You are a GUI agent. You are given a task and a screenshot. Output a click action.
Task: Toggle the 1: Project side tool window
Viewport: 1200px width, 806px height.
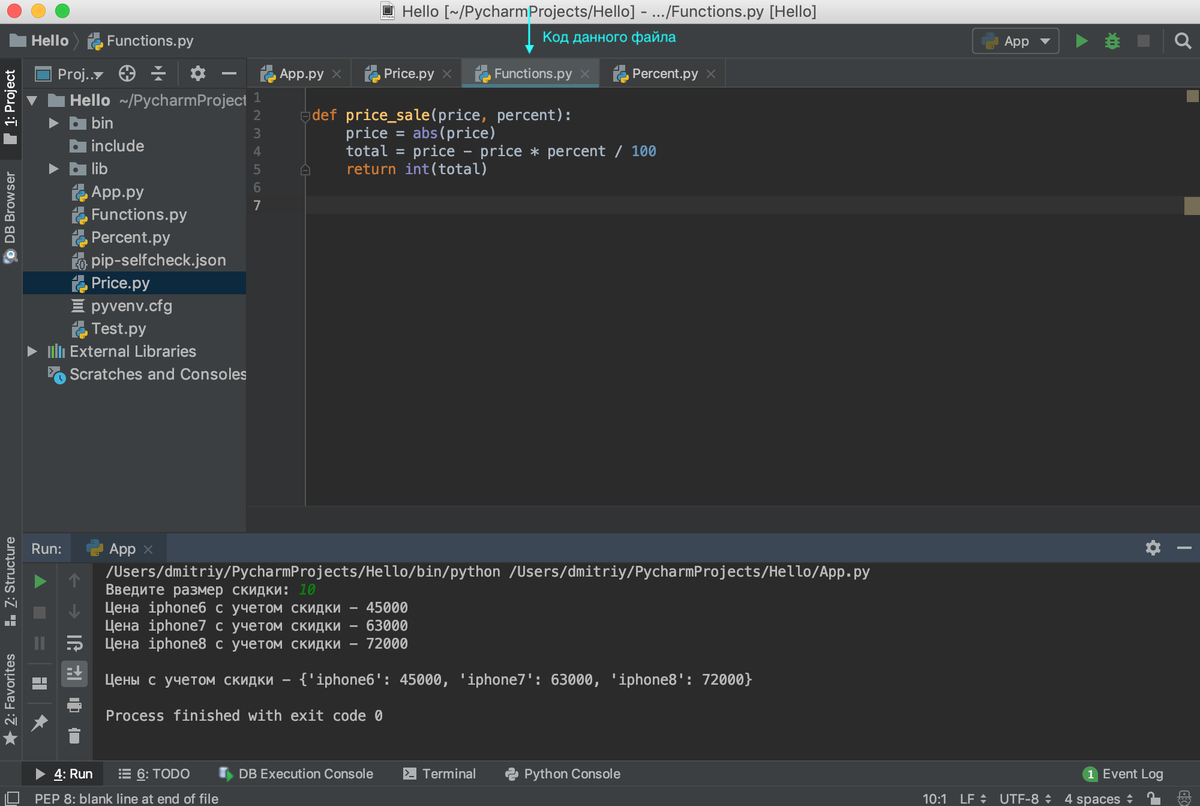pyautogui.click(x=10, y=107)
